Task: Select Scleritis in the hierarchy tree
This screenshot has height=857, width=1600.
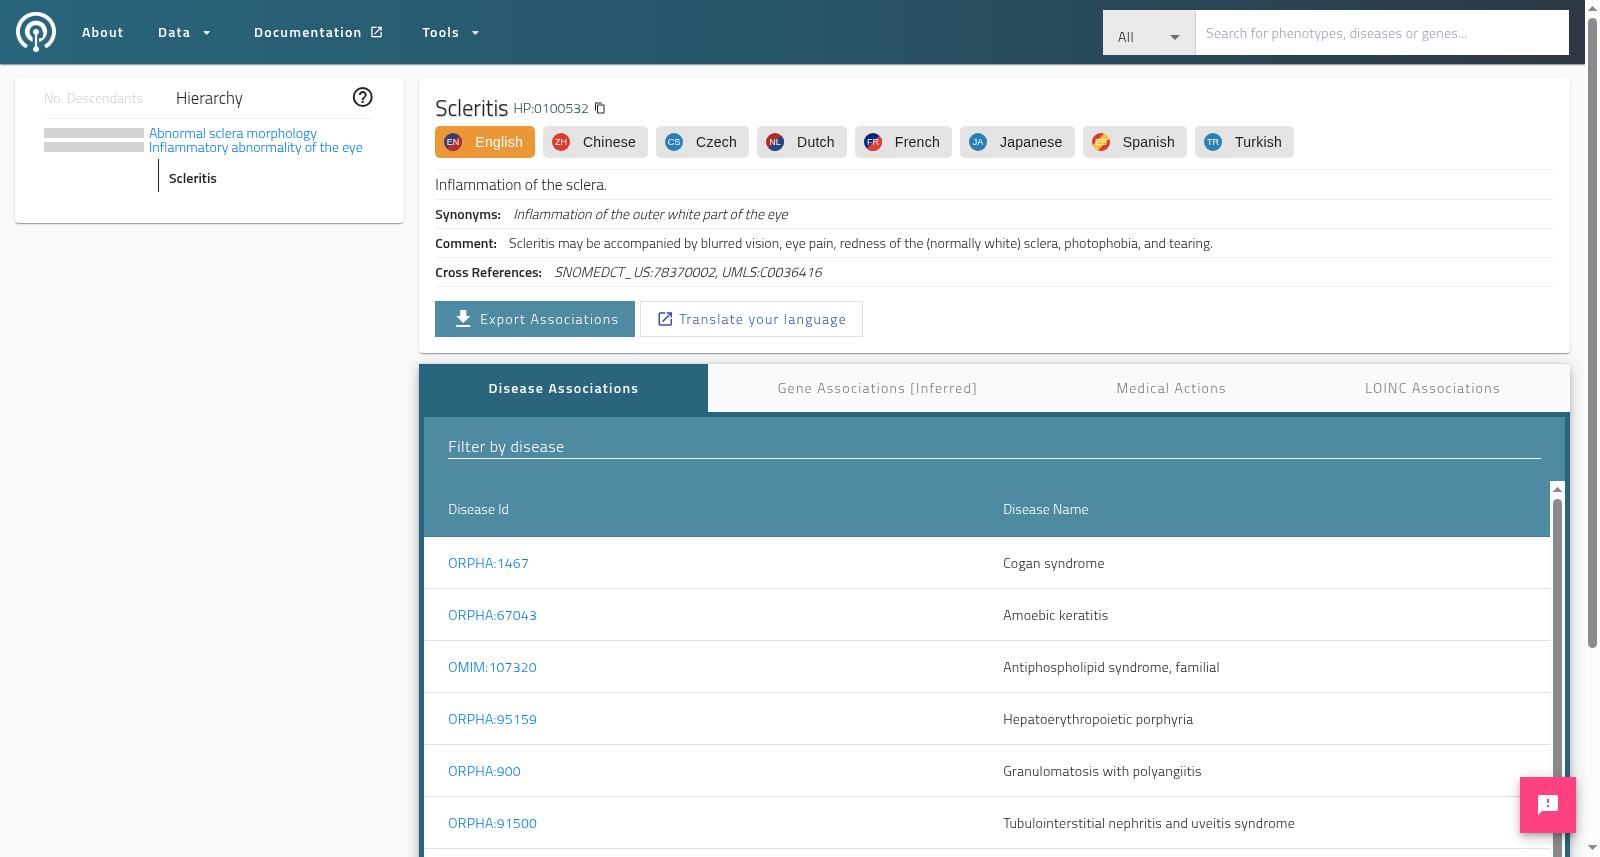Action: tap(193, 178)
